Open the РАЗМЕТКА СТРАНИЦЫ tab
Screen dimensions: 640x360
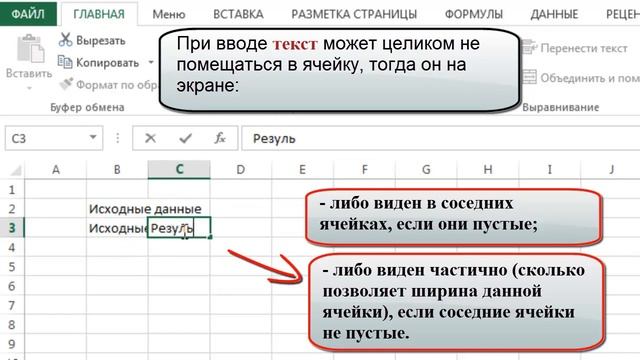(x=354, y=14)
